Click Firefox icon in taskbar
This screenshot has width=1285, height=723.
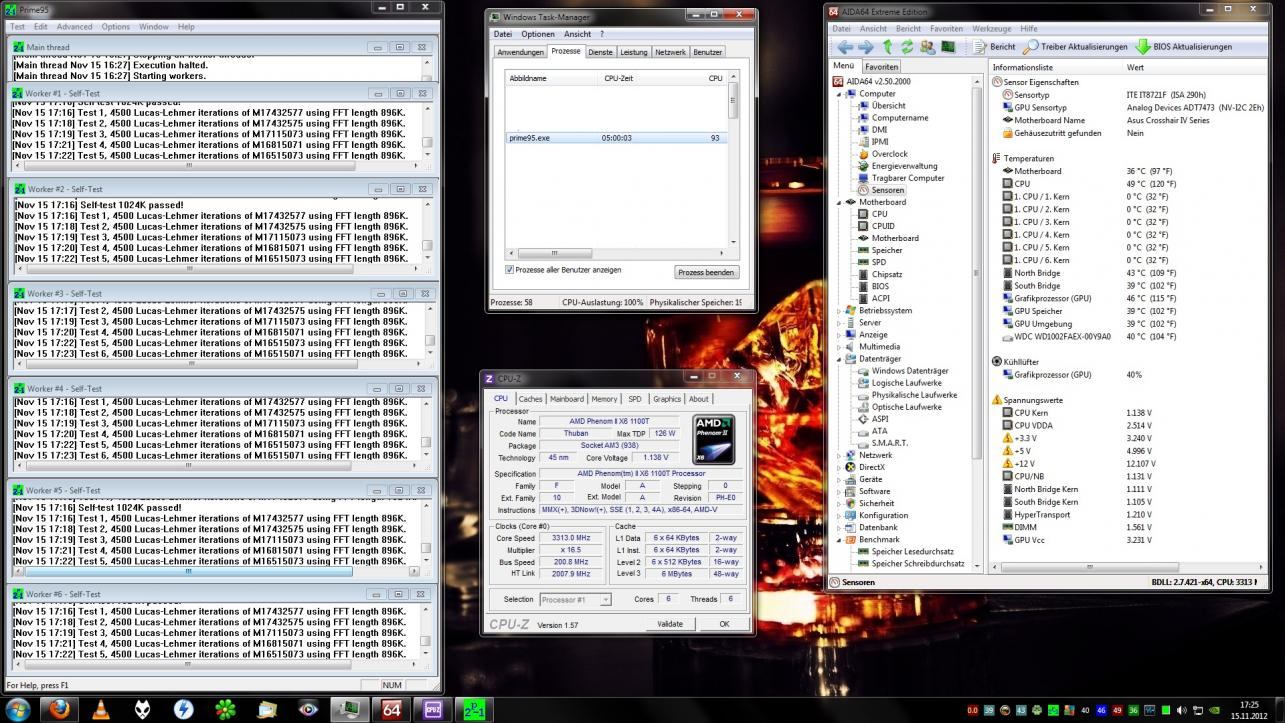pyautogui.click(x=59, y=709)
